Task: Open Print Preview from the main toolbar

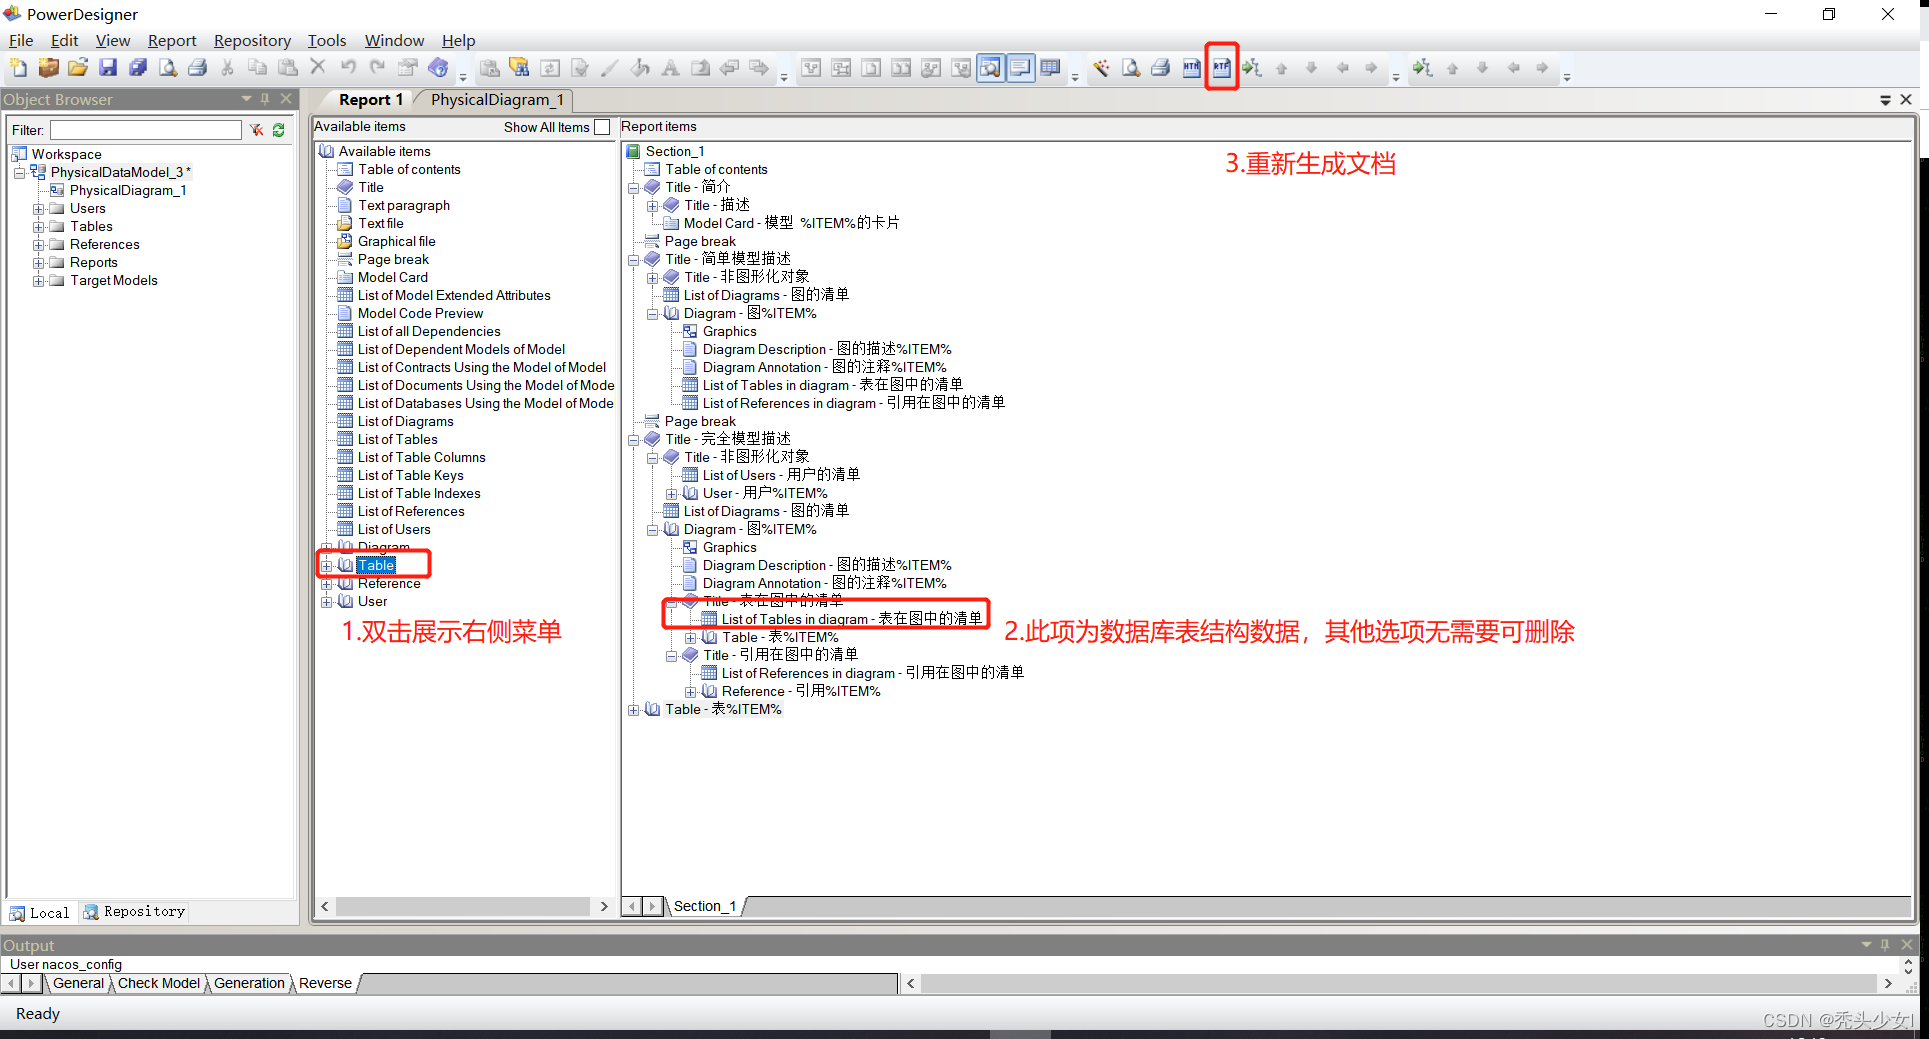Action: (x=168, y=68)
